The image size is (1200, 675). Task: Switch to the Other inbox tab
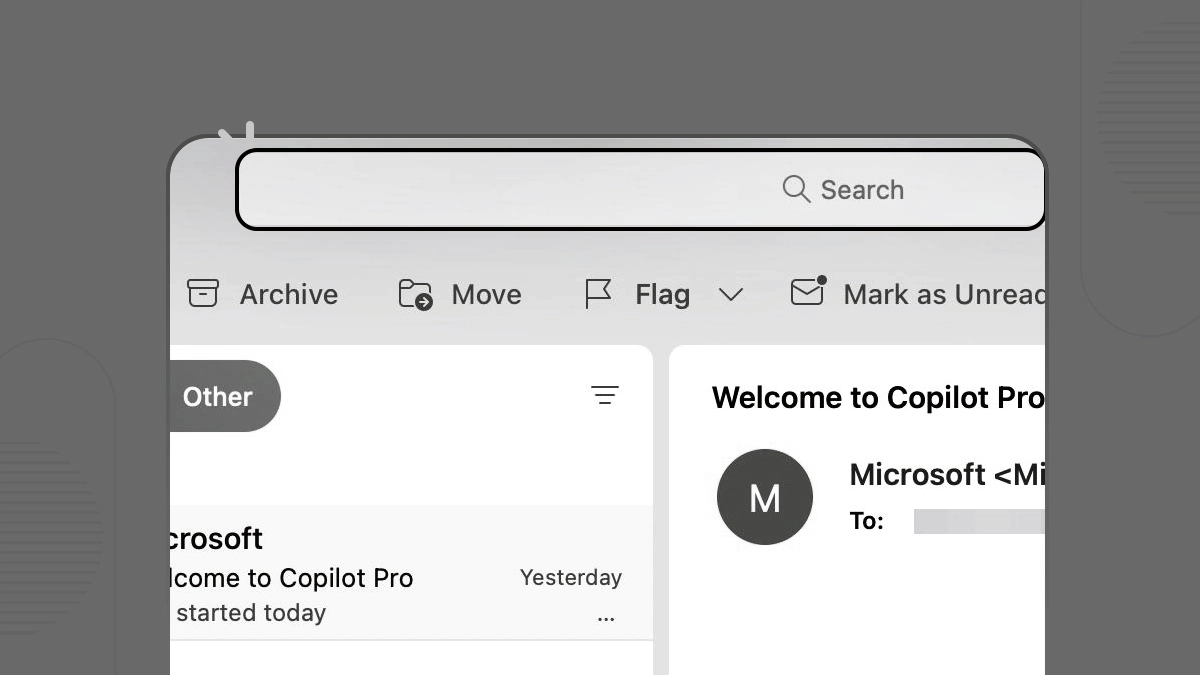point(224,396)
